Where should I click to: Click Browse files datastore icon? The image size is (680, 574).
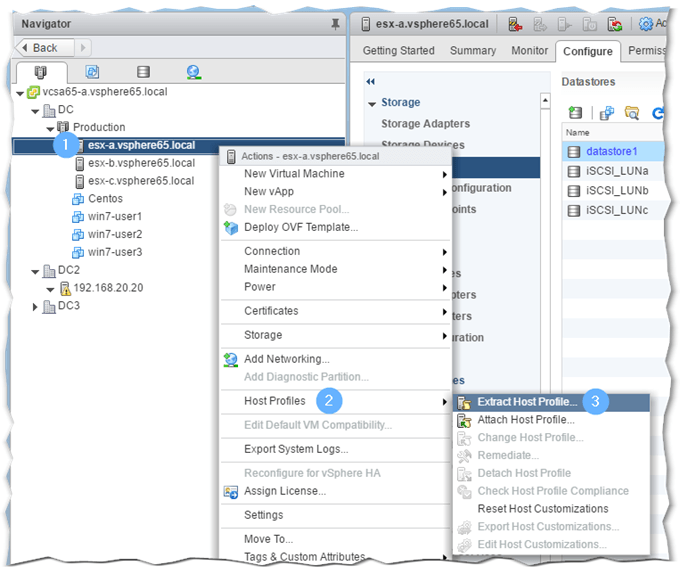pyautogui.click(x=632, y=113)
